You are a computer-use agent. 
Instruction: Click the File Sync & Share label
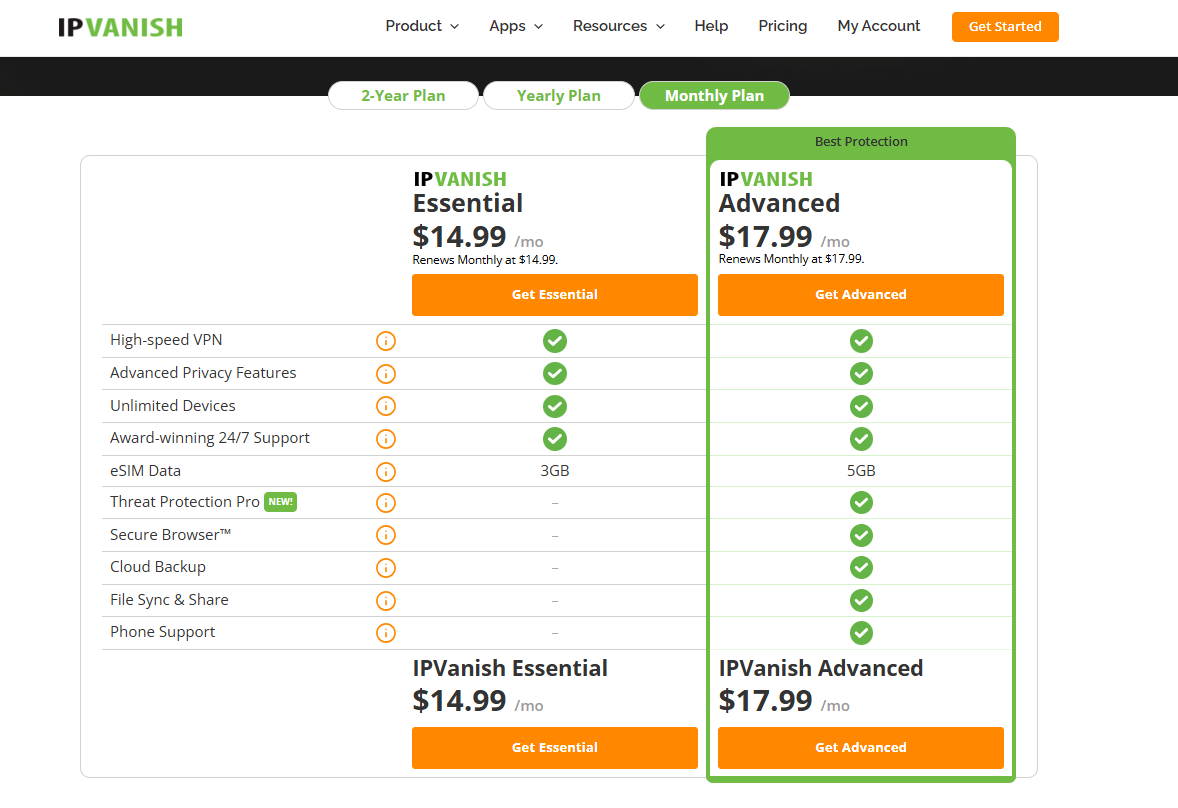click(x=169, y=600)
